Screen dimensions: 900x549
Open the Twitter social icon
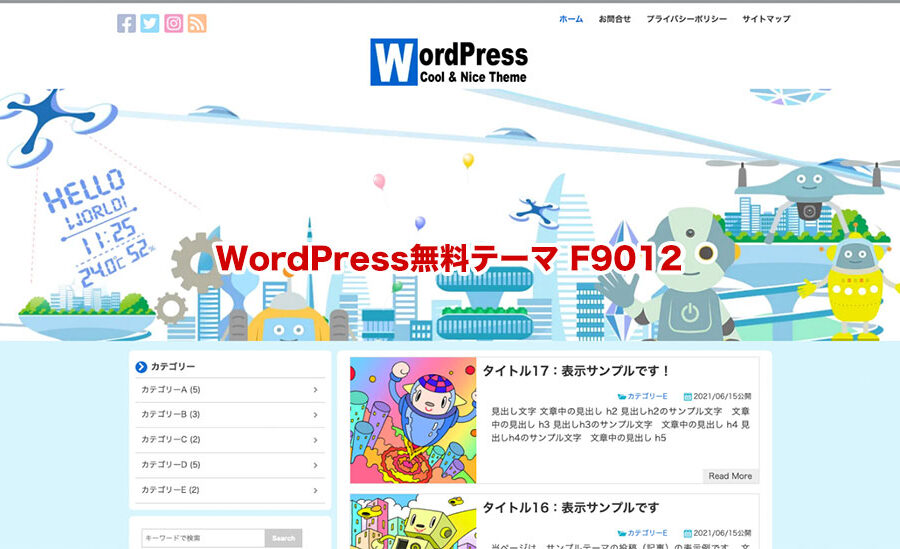click(150, 24)
